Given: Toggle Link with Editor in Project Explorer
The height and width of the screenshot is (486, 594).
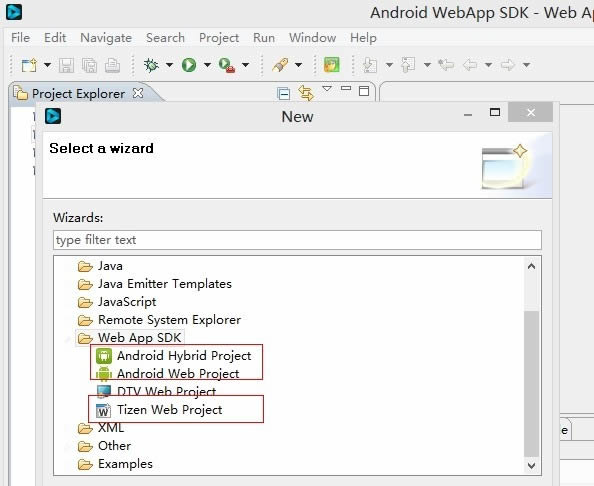Looking at the screenshot, I should click(x=306, y=93).
